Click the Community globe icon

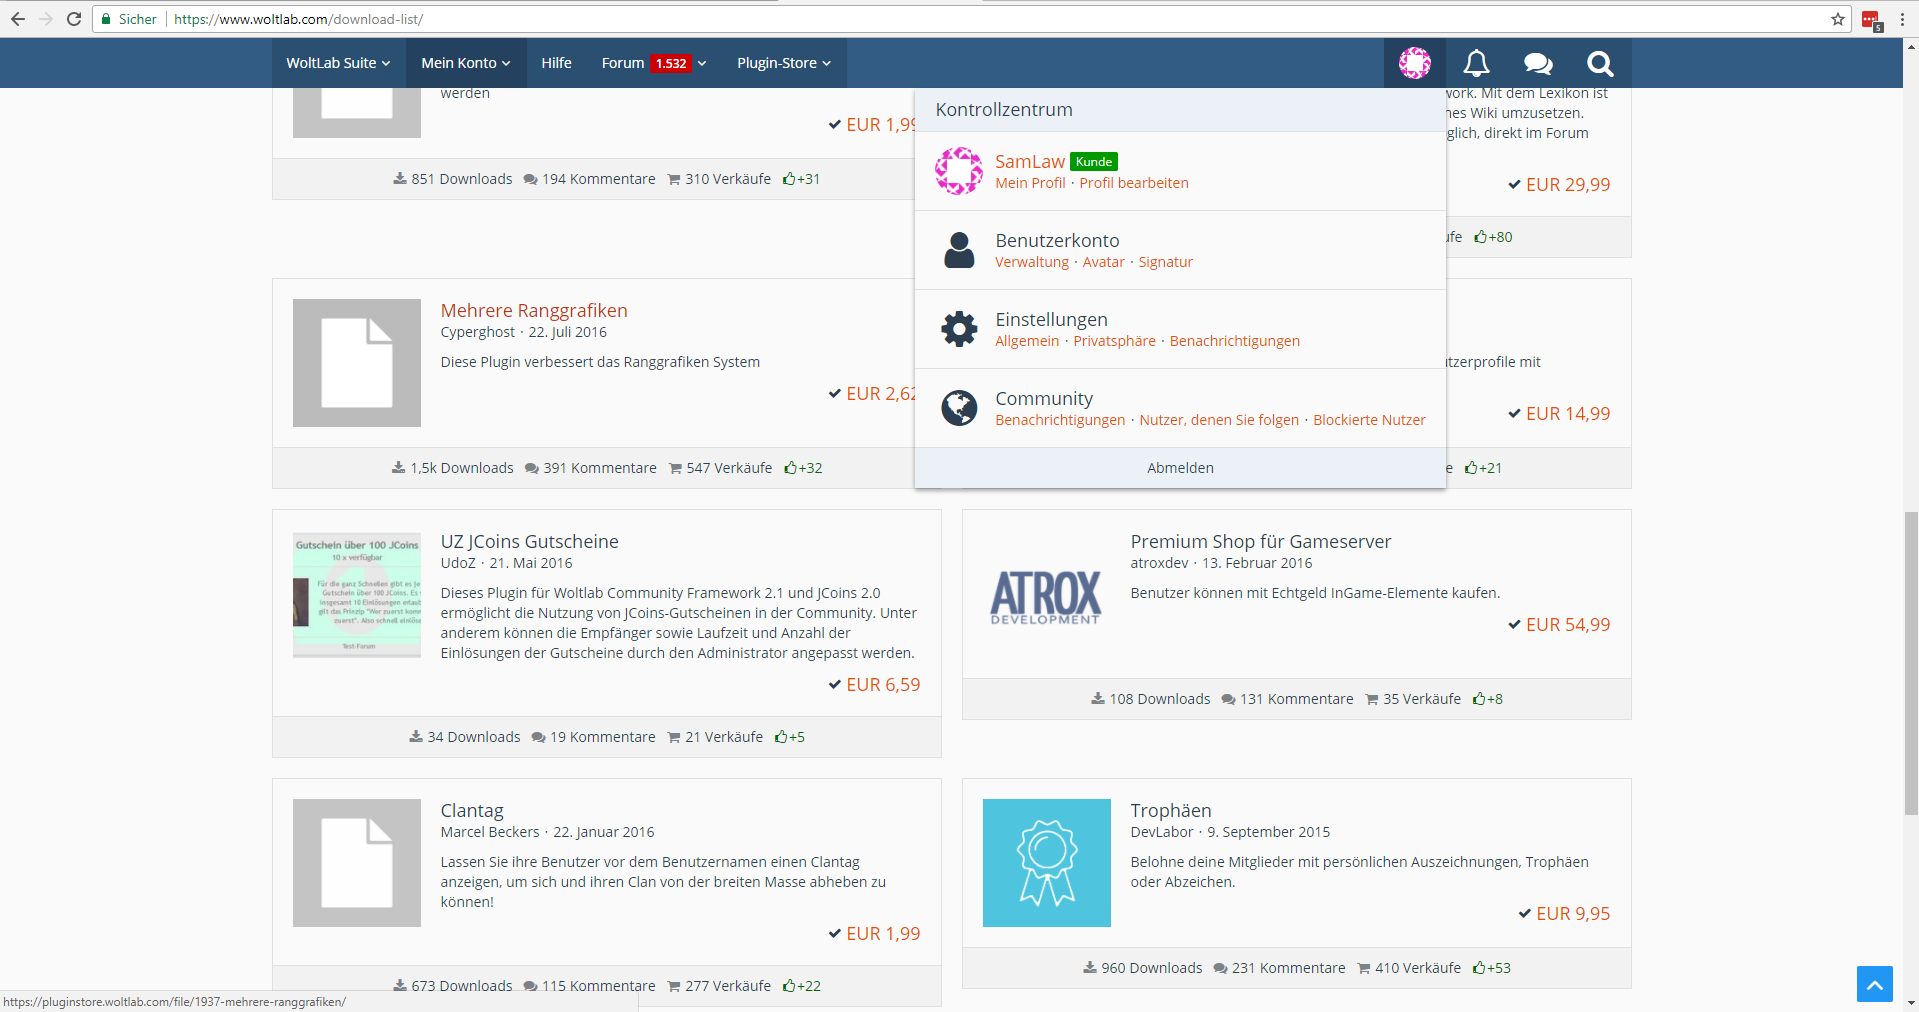pos(959,408)
